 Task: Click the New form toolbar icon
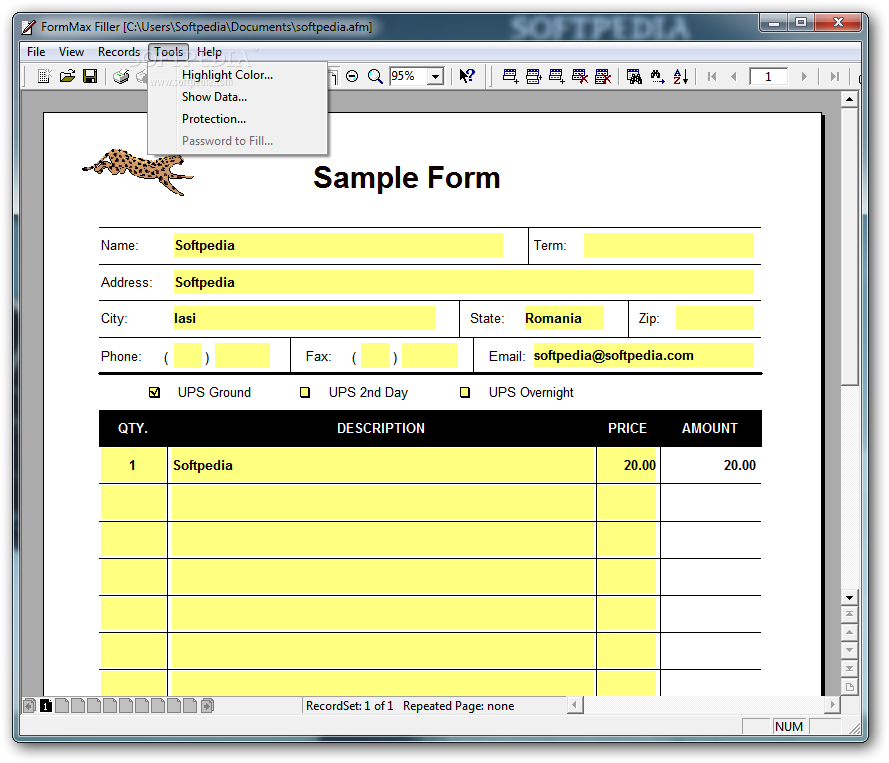pyautogui.click(x=44, y=76)
